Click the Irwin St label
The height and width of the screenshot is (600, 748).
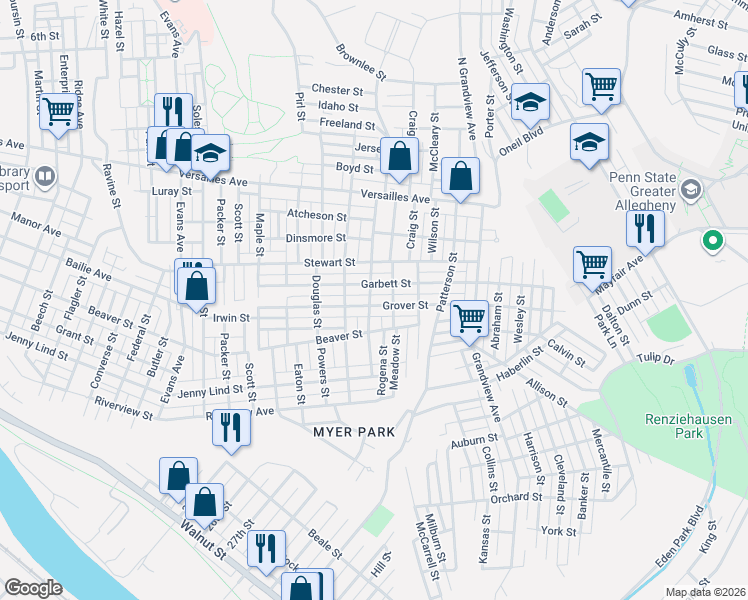(231, 318)
